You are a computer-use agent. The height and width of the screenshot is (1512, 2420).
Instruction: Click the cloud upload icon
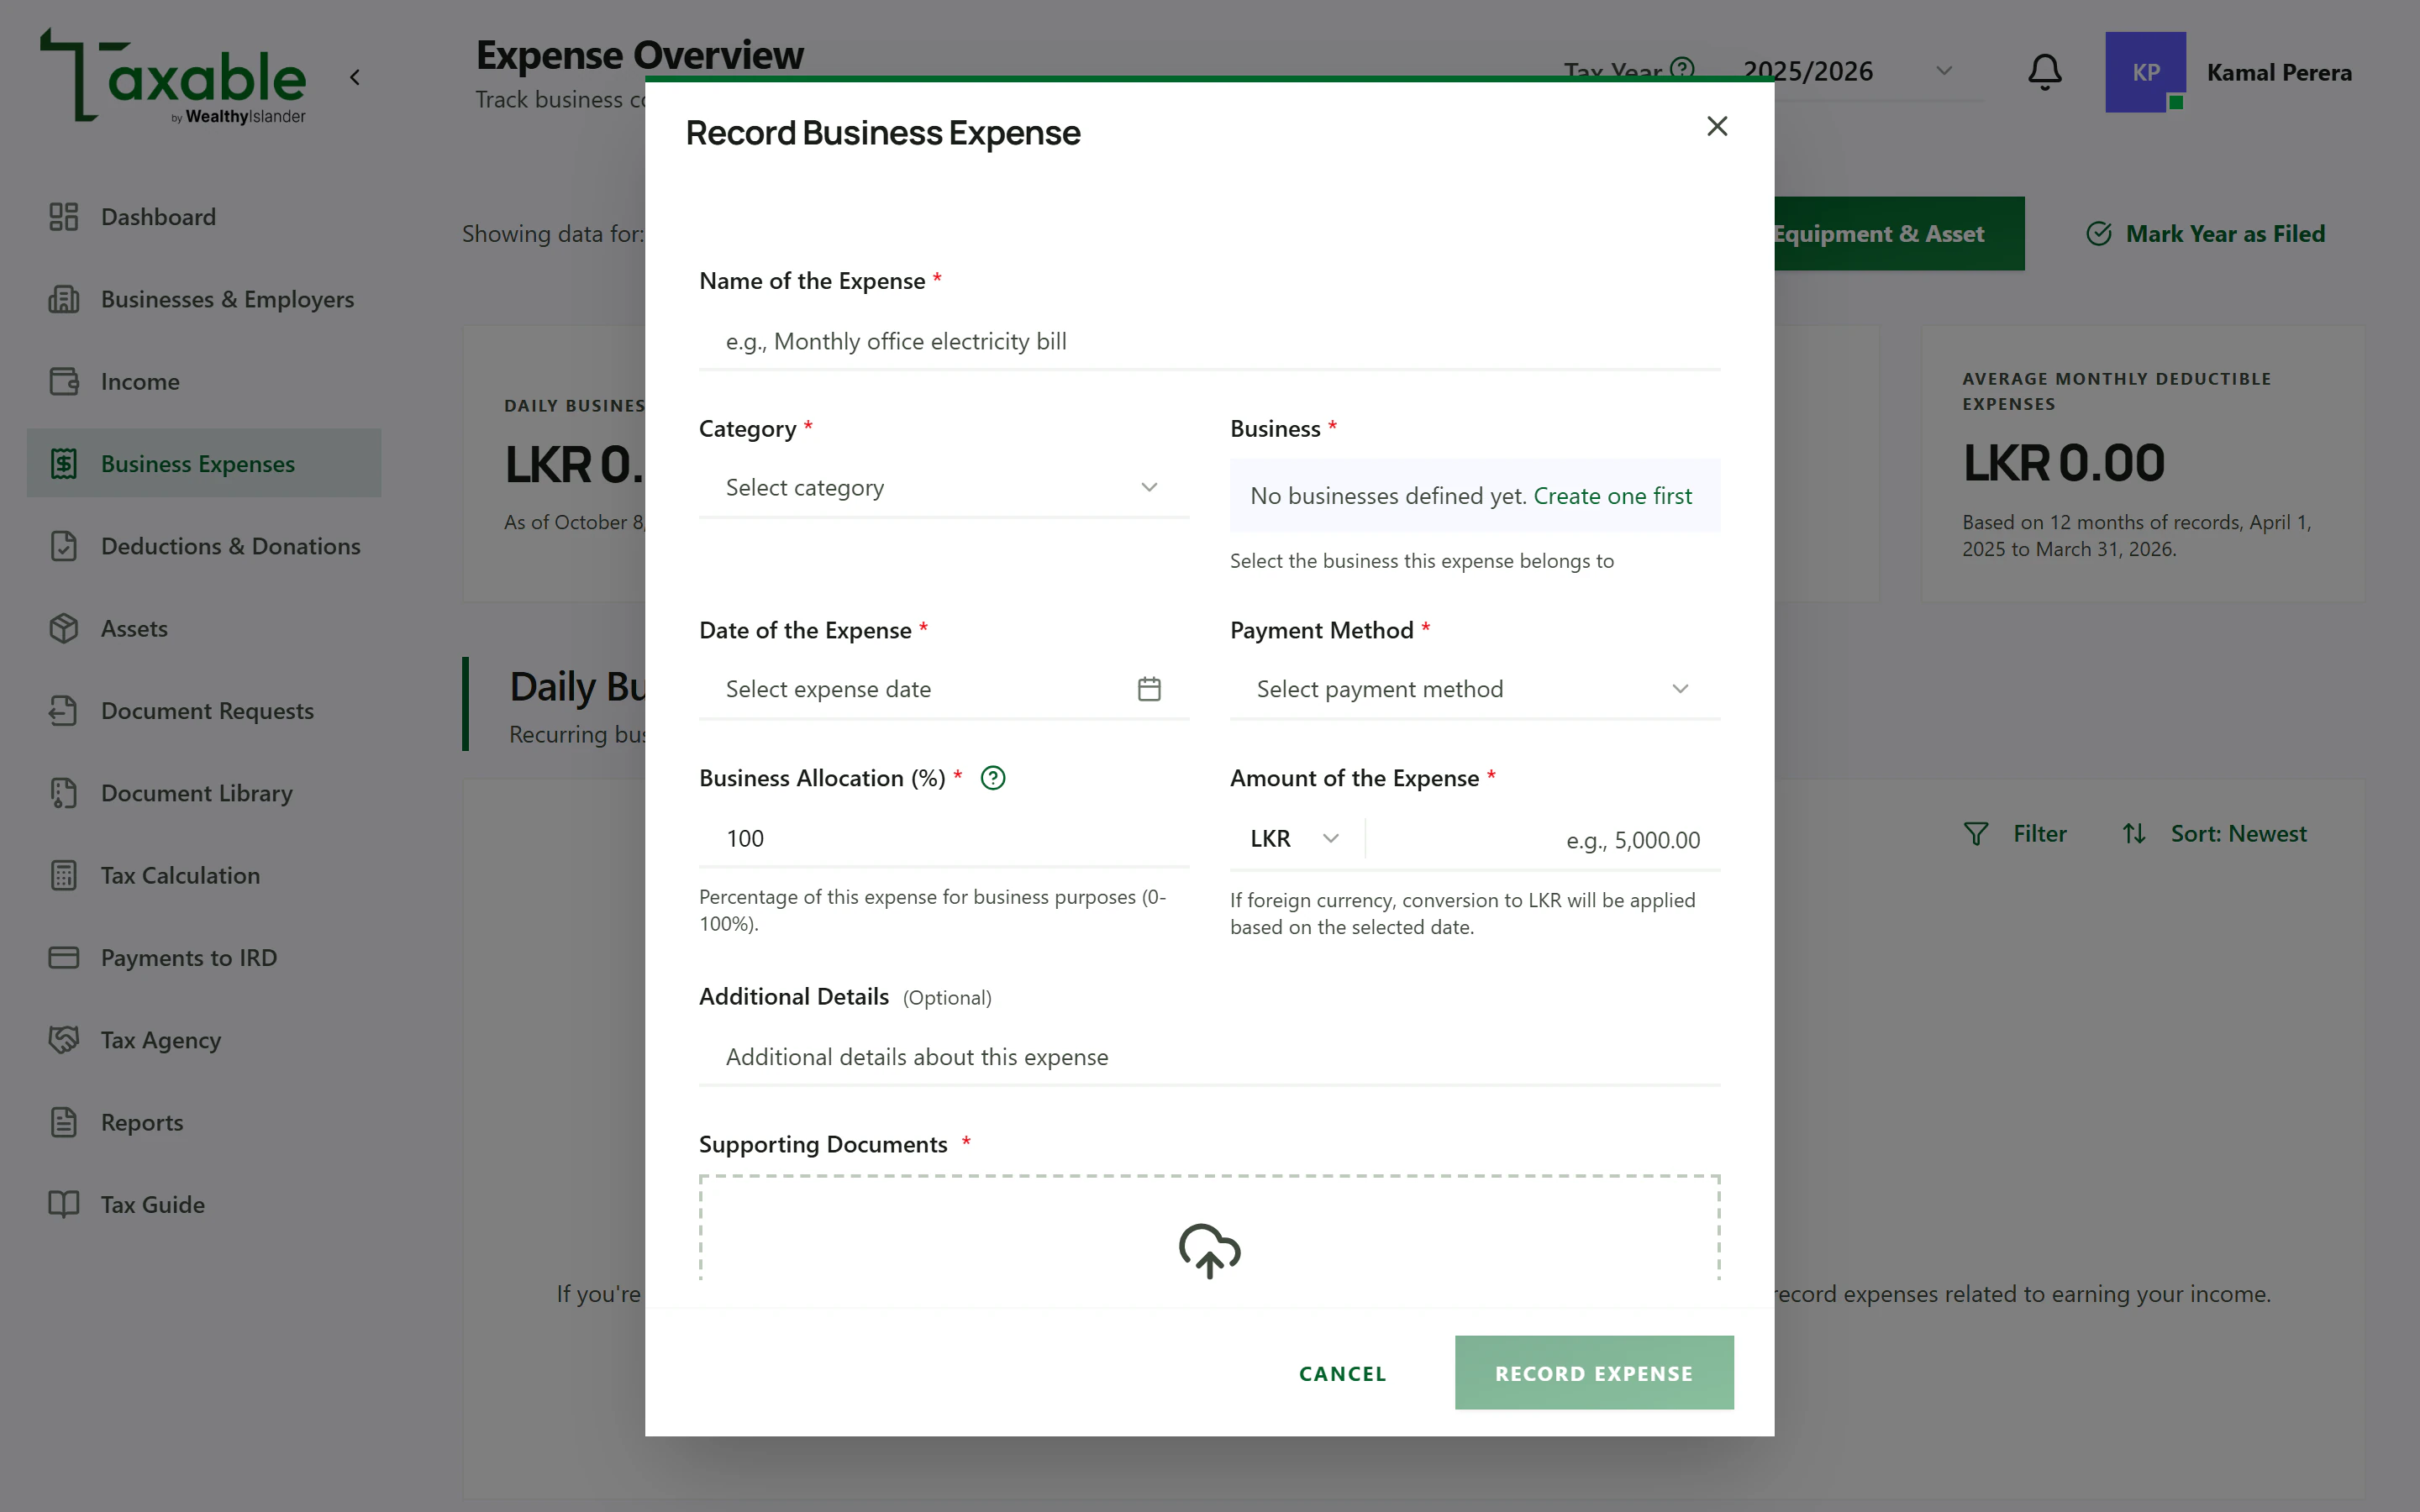pyautogui.click(x=1209, y=1250)
